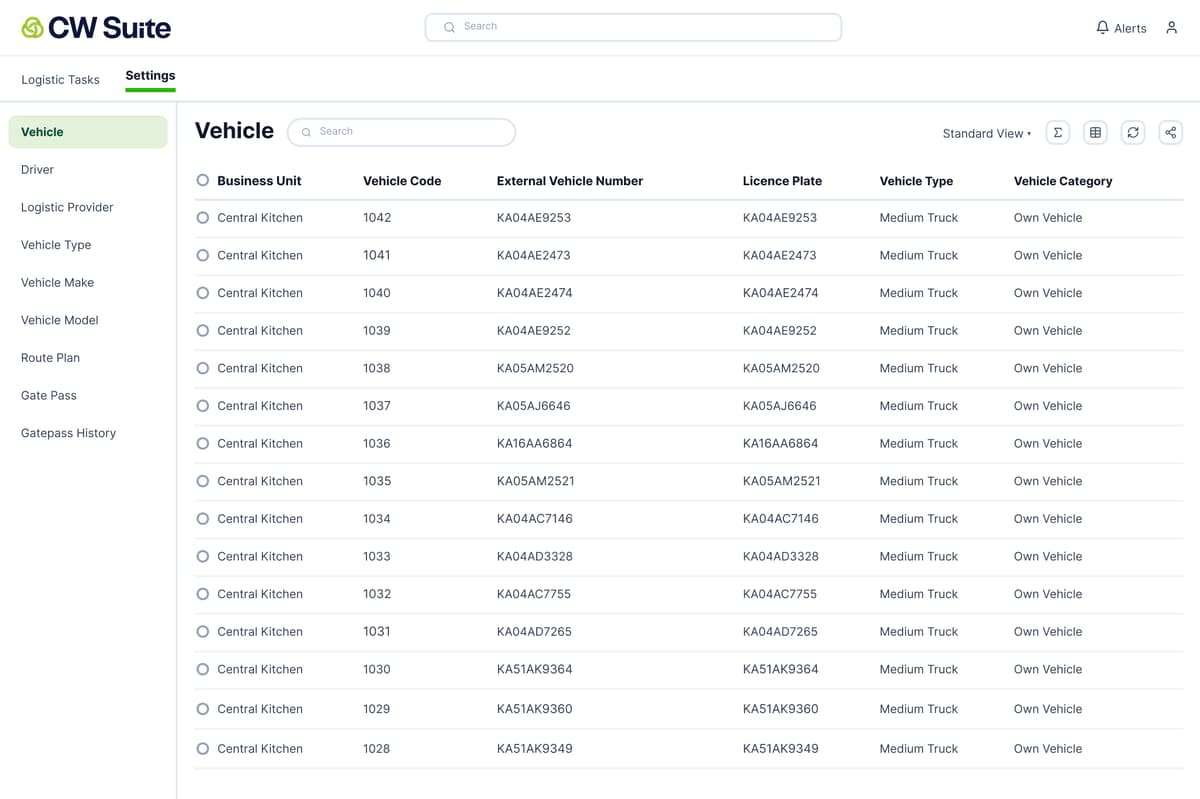The height and width of the screenshot is (799, 1200).
Task: Sort by Vehicle Code column header
Action: pyautogui.click(x=402, y=181)
